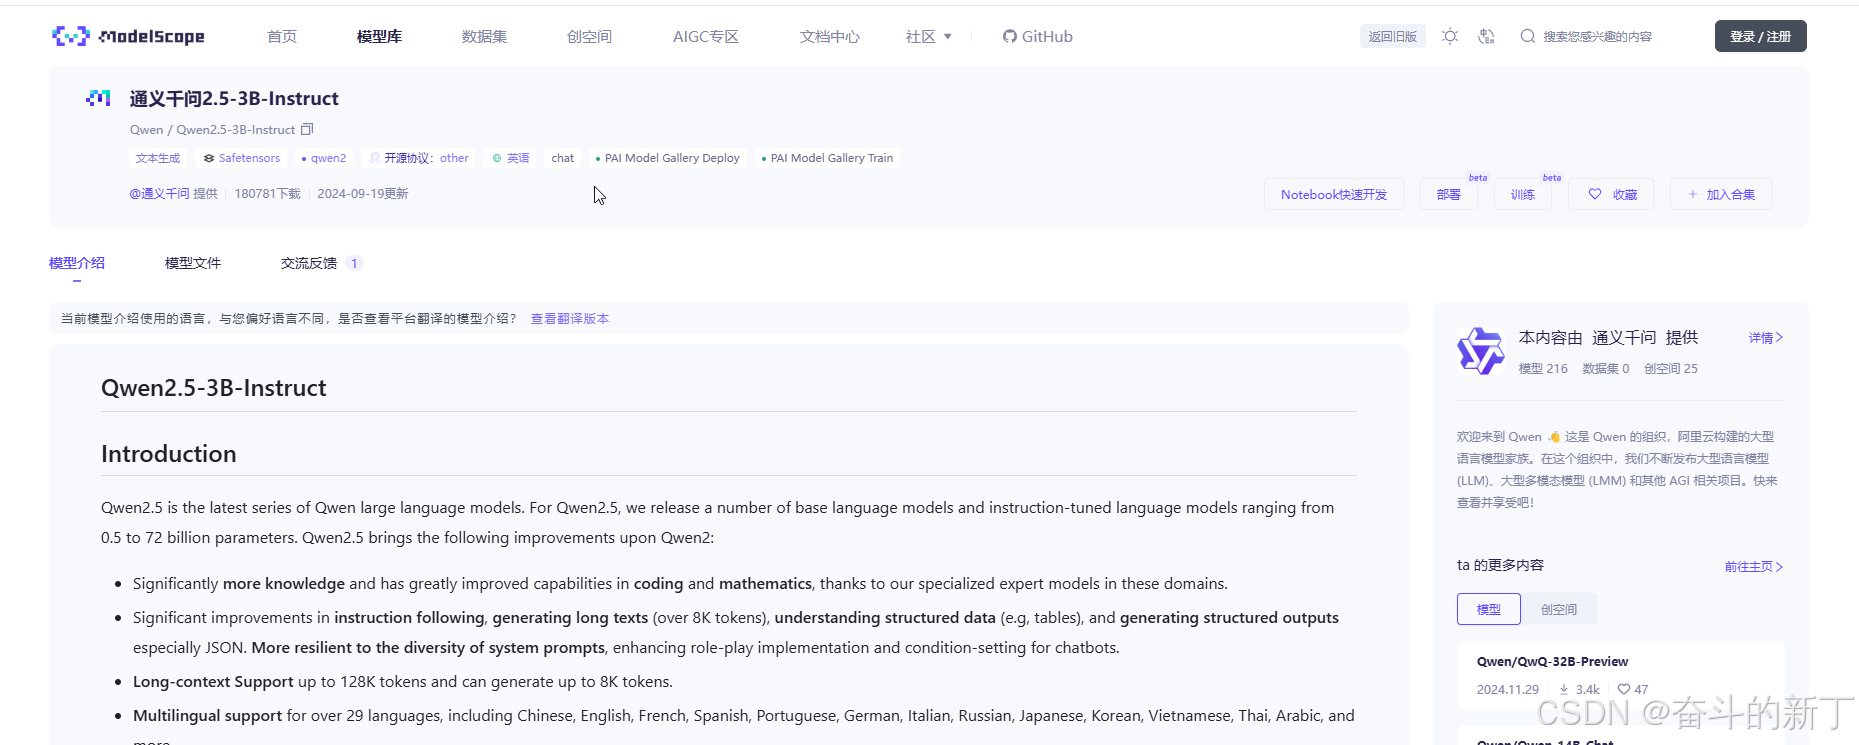Open 详情 details link in sidebar
This screenshot has width=1859, height=745.
coord(1766,338)
